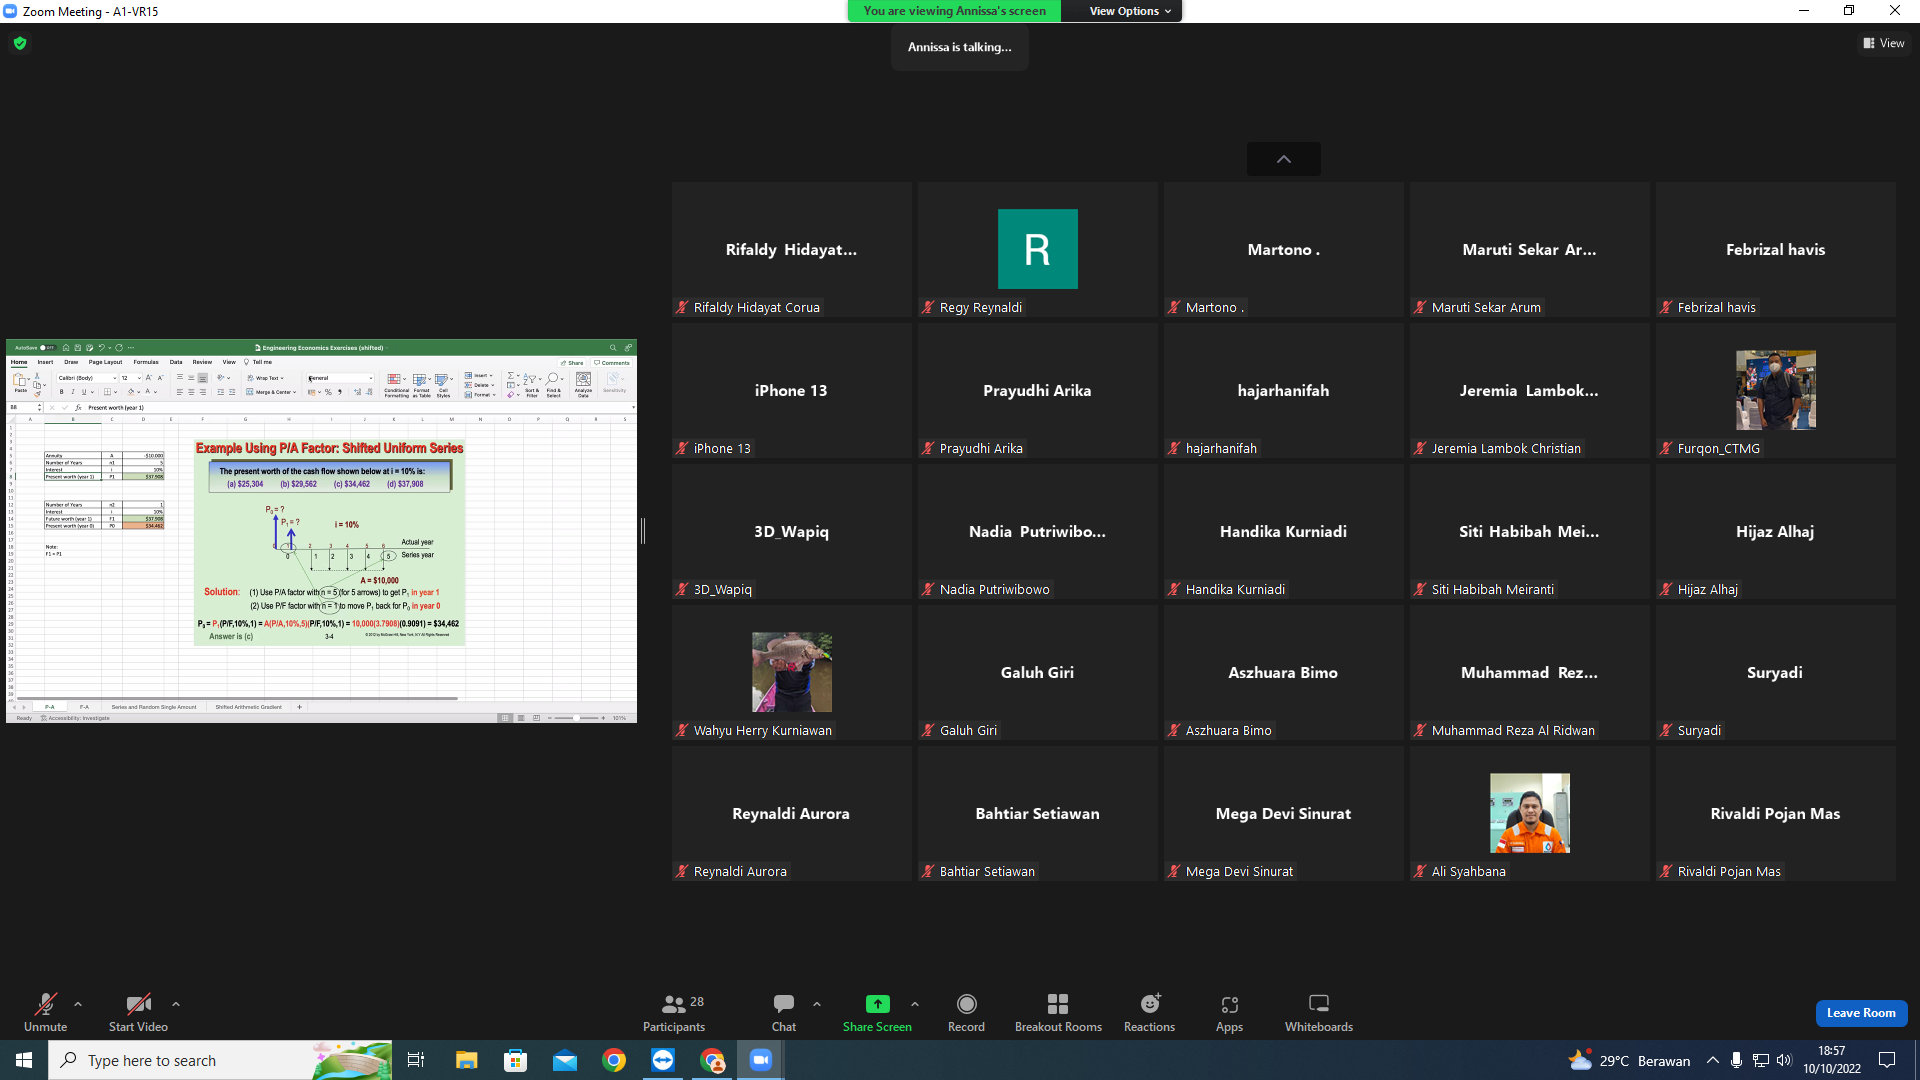The image size is (1920, 1080).
Task: Open Breakout Rooms
Action: click(1058, 1012)
